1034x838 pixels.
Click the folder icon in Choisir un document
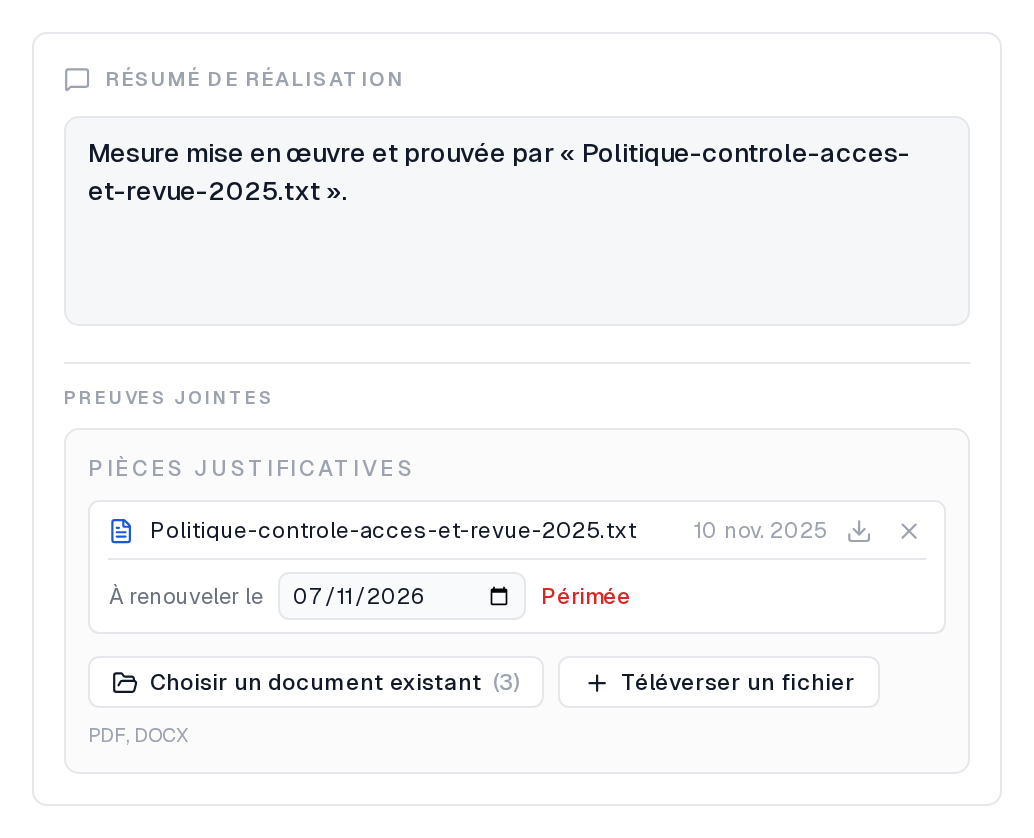click(x=125, y=682)
